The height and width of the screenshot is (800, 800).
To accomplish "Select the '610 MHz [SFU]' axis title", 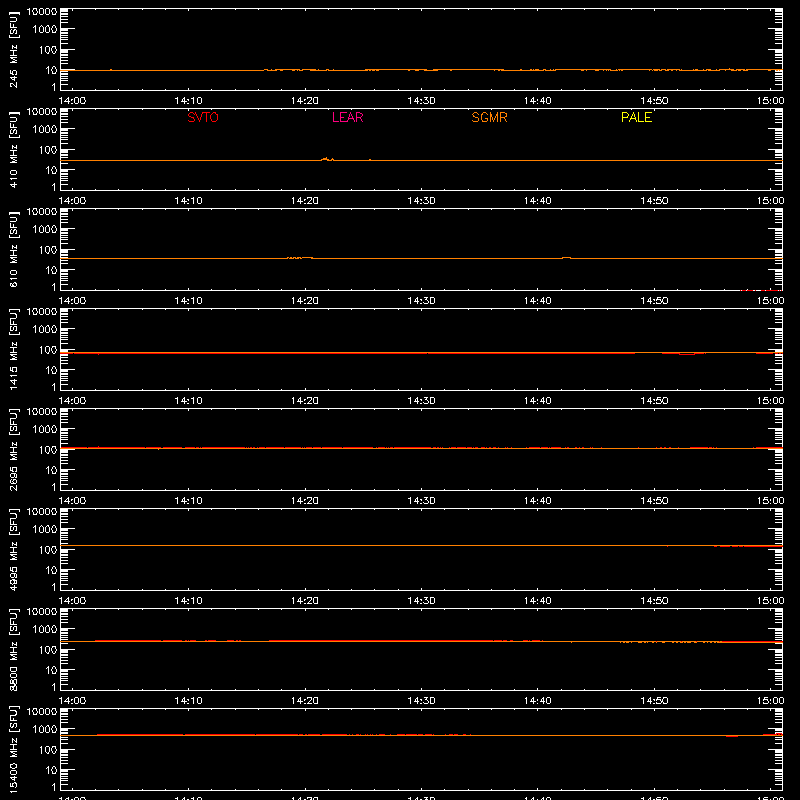I will coord(13,249).
